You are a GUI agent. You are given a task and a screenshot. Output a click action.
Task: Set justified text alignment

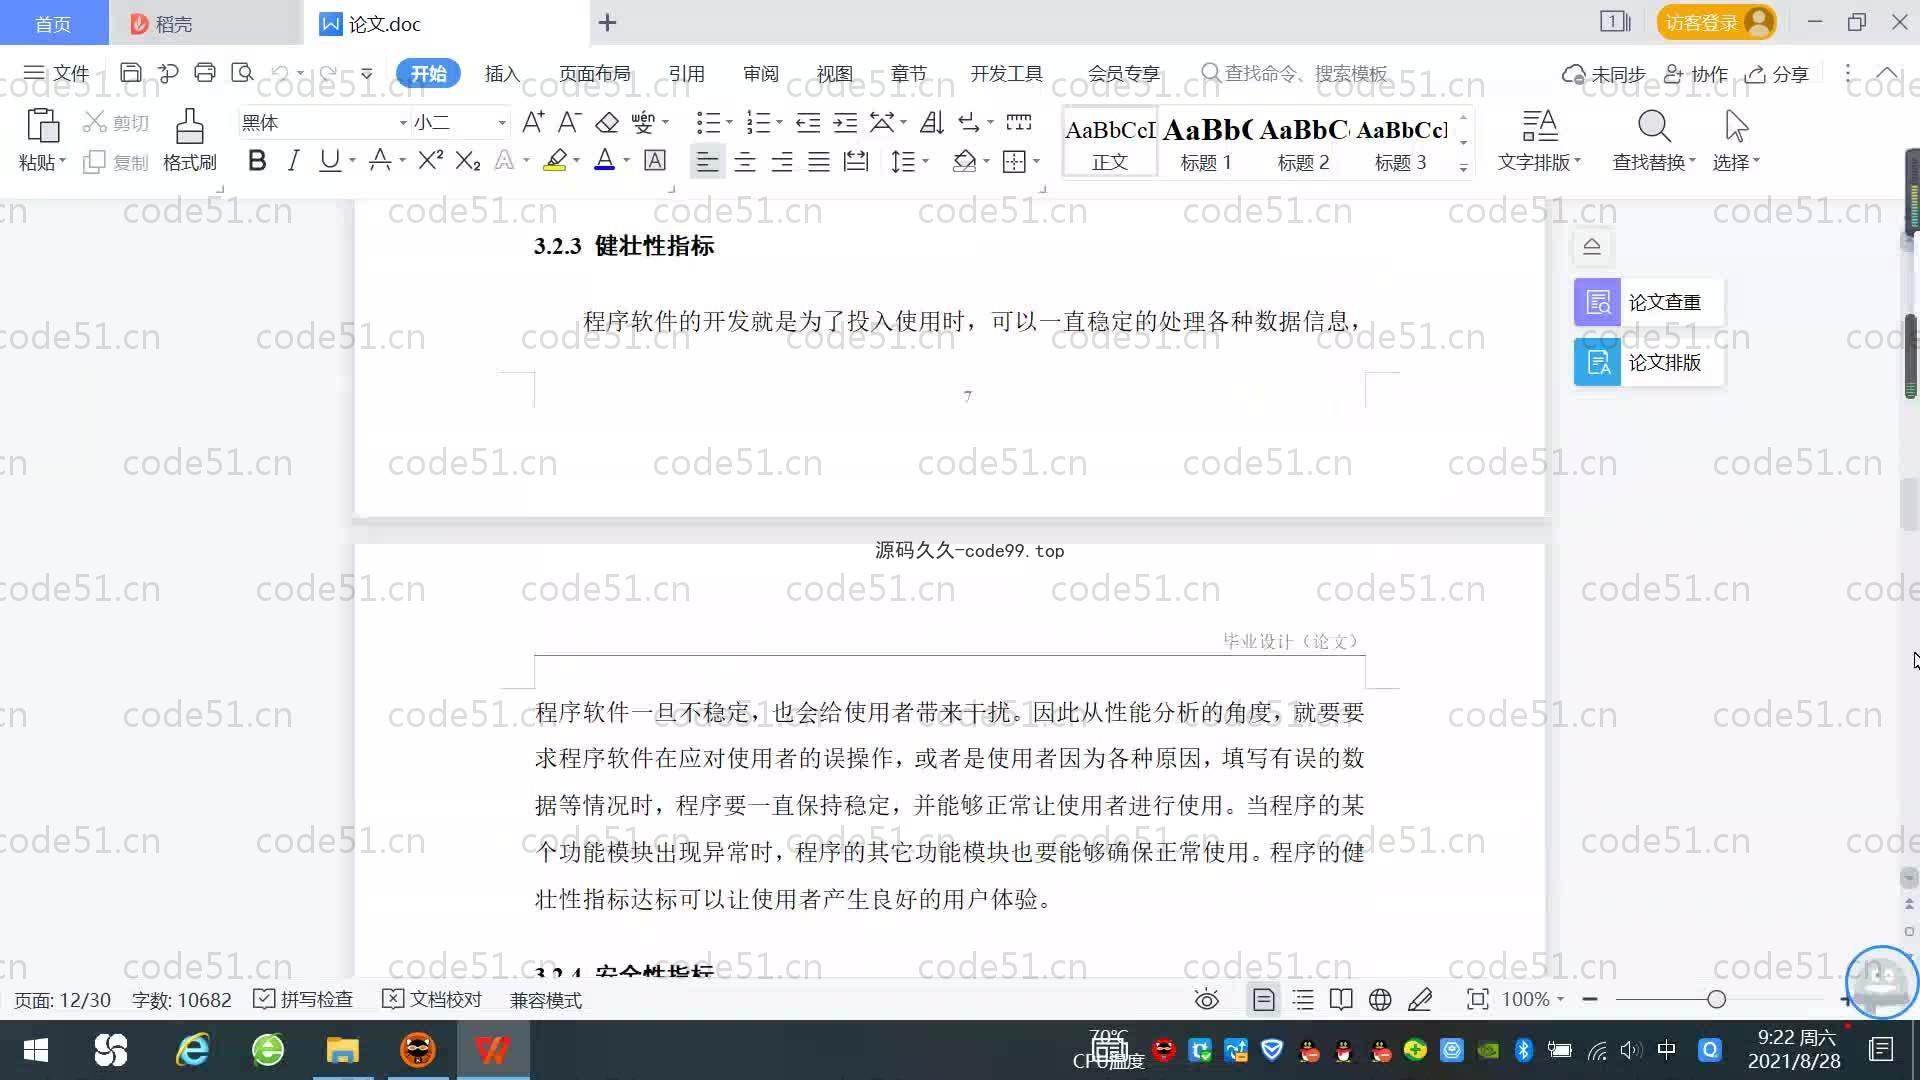pyautogui.click(x=819, y=161)
